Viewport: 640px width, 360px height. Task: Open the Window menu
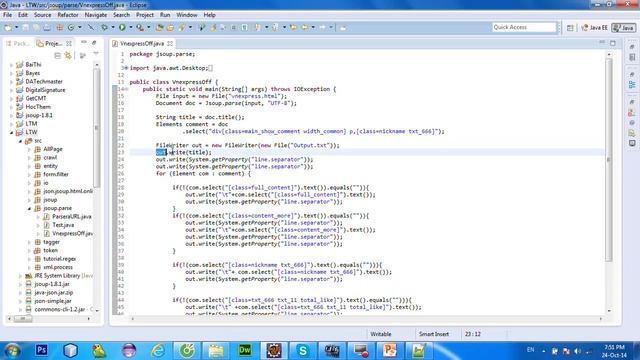point(187,15)
